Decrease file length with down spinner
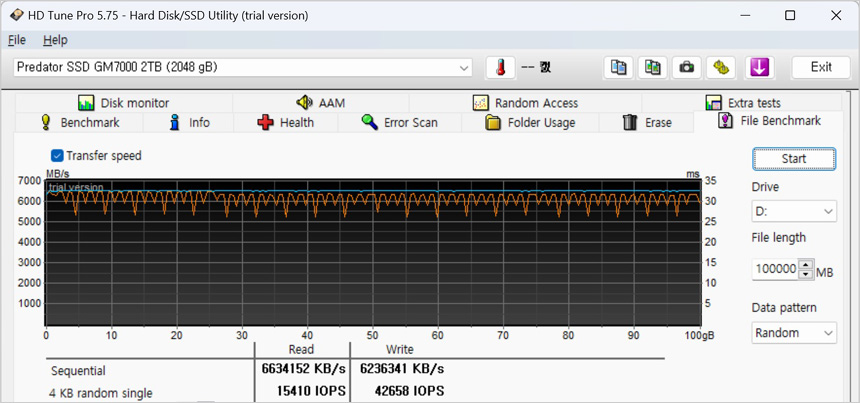Viewport: 860px width, 403px height. (x=805, y=274)
